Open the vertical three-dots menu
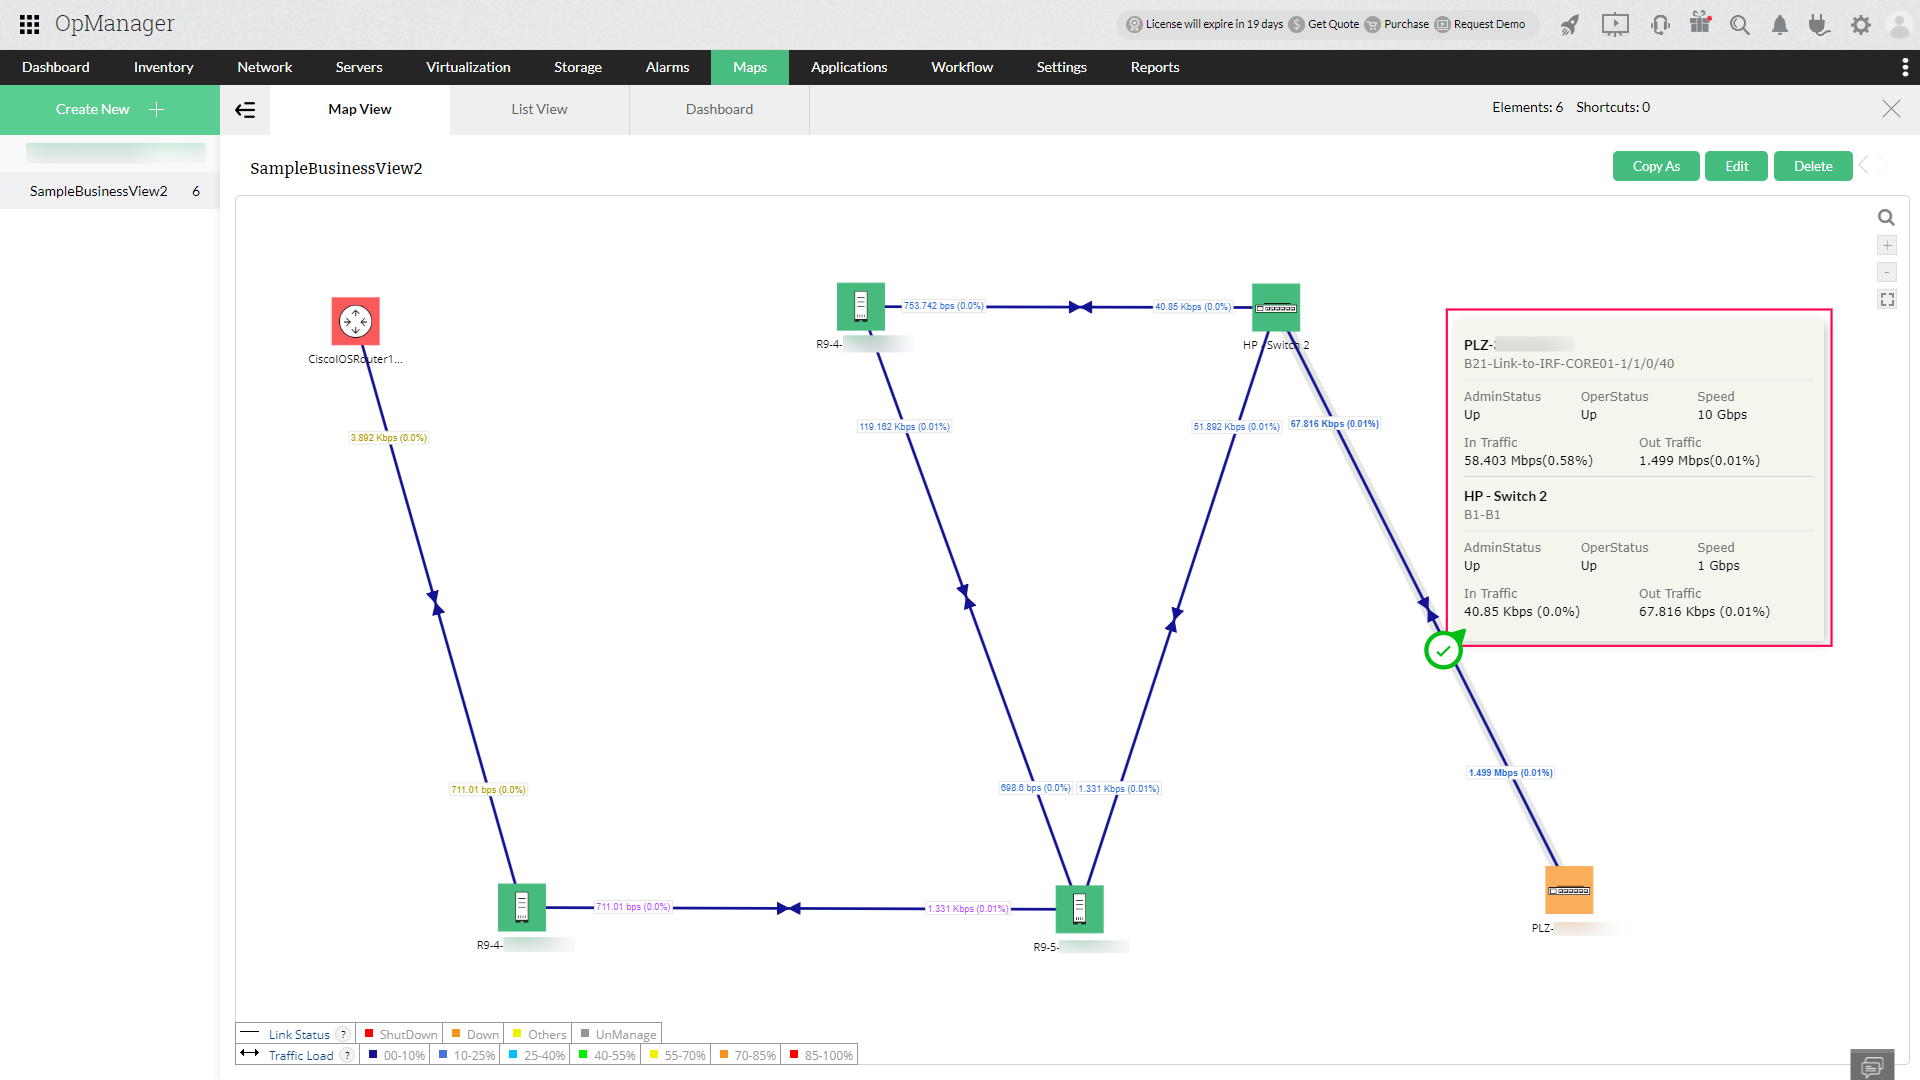Image resolution: width=1920 pixels, height=1080 pixels. click(x=1904, y=67)
